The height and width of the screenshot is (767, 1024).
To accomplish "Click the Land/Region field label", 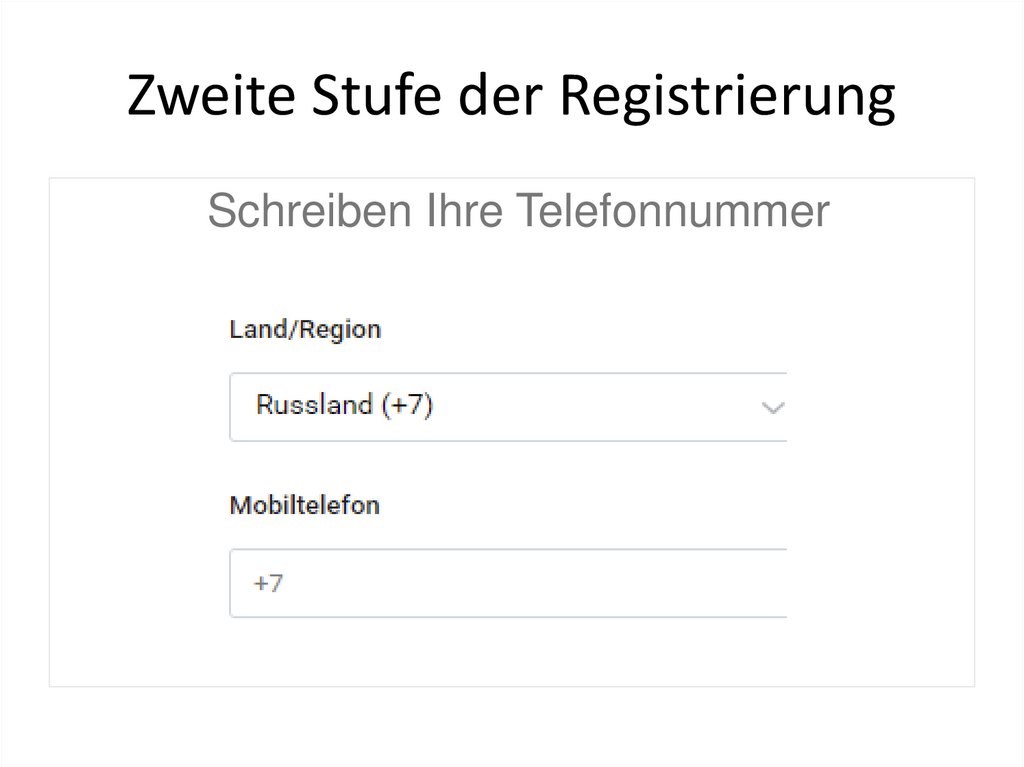I will 305,329.
